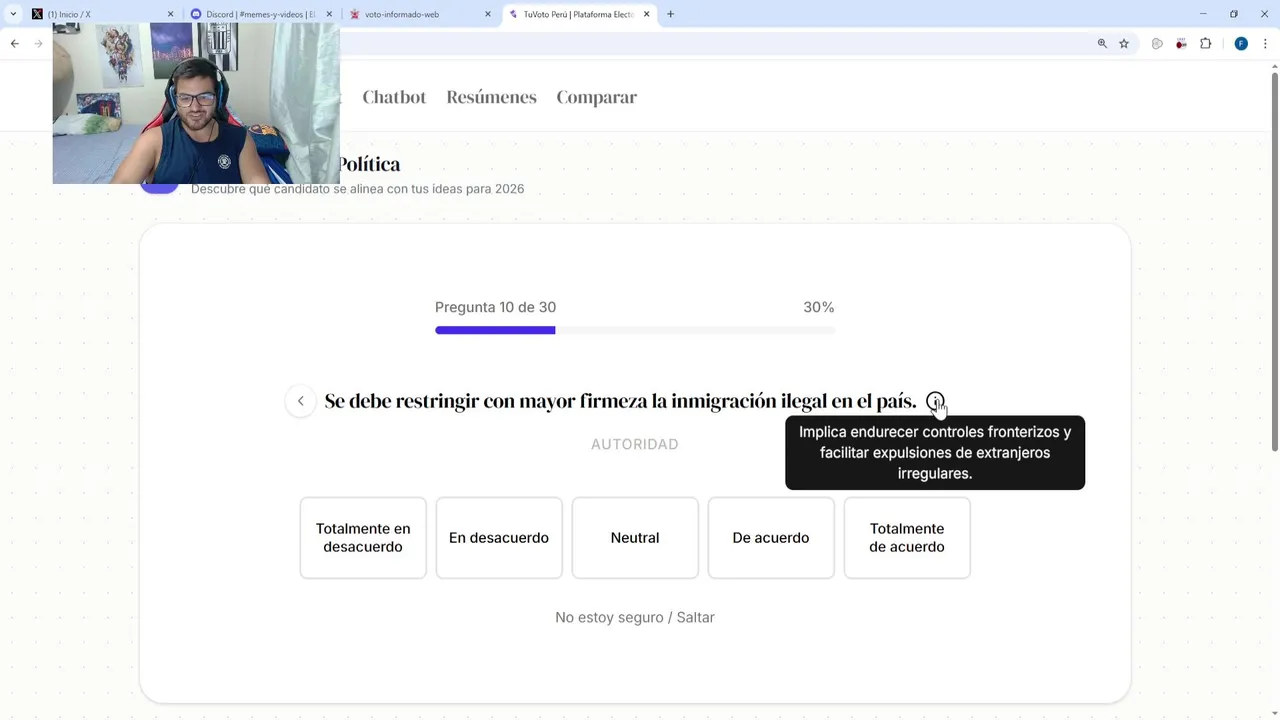Click the webcam video overlay
1280x720 pixels.
(196, 103)
